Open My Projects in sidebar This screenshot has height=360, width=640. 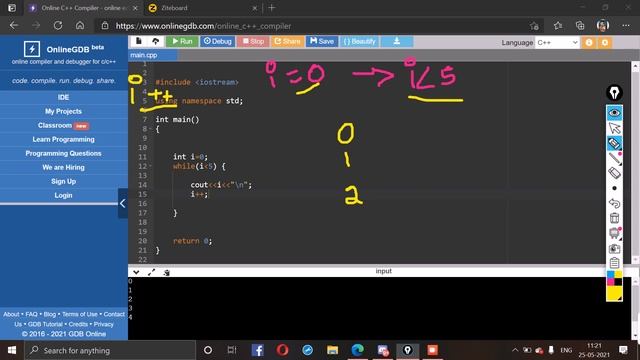tap(63, 111)
